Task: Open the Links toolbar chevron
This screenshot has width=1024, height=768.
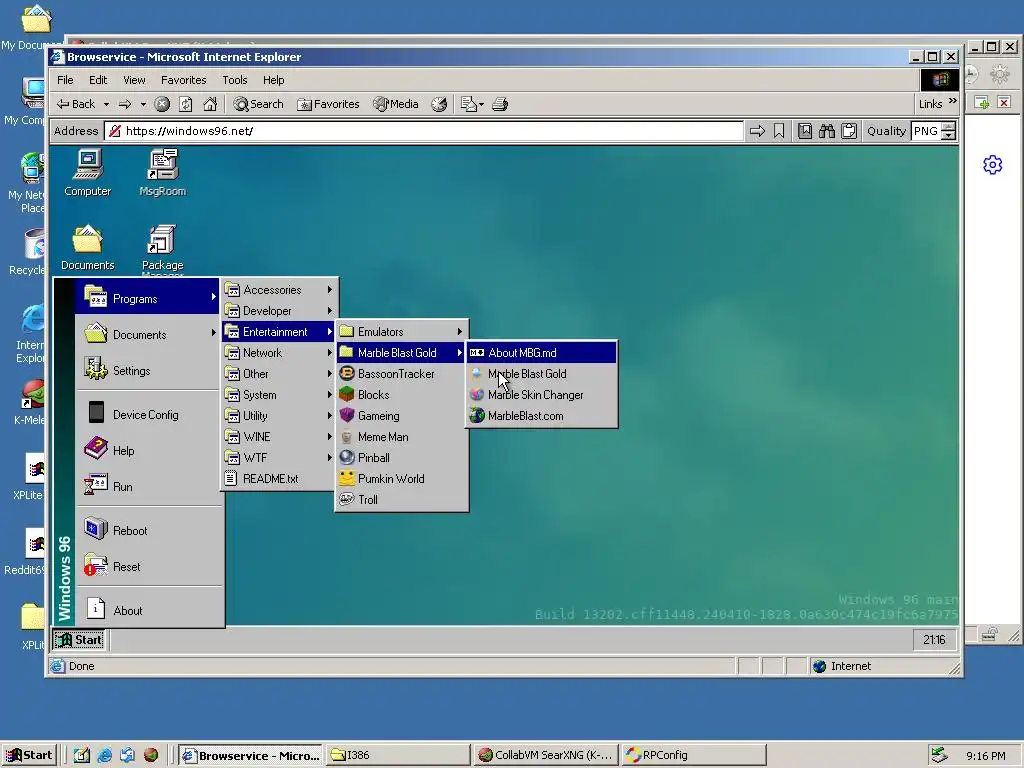Action: click(953, 101)
